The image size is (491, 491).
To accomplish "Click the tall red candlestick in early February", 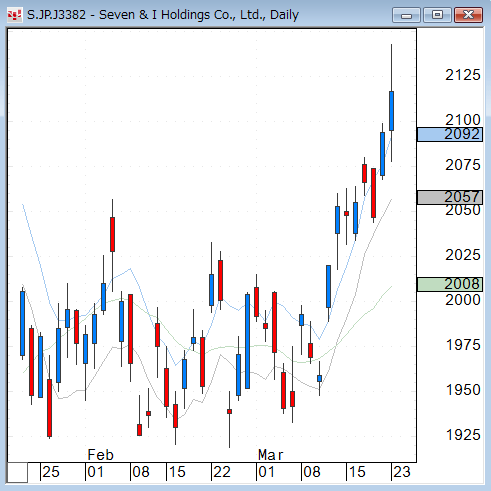I will click(130, 329).
